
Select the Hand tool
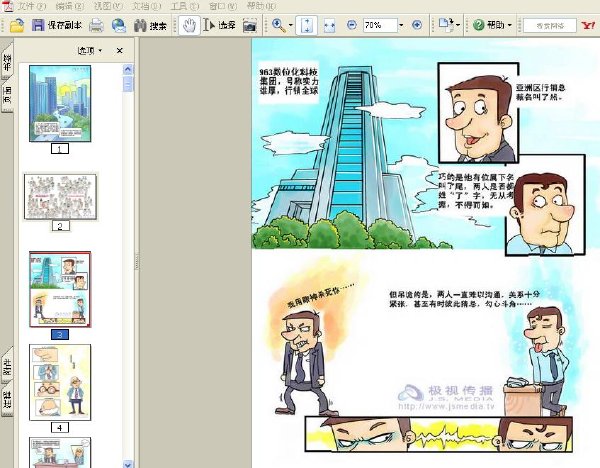[x=189, y=26]
